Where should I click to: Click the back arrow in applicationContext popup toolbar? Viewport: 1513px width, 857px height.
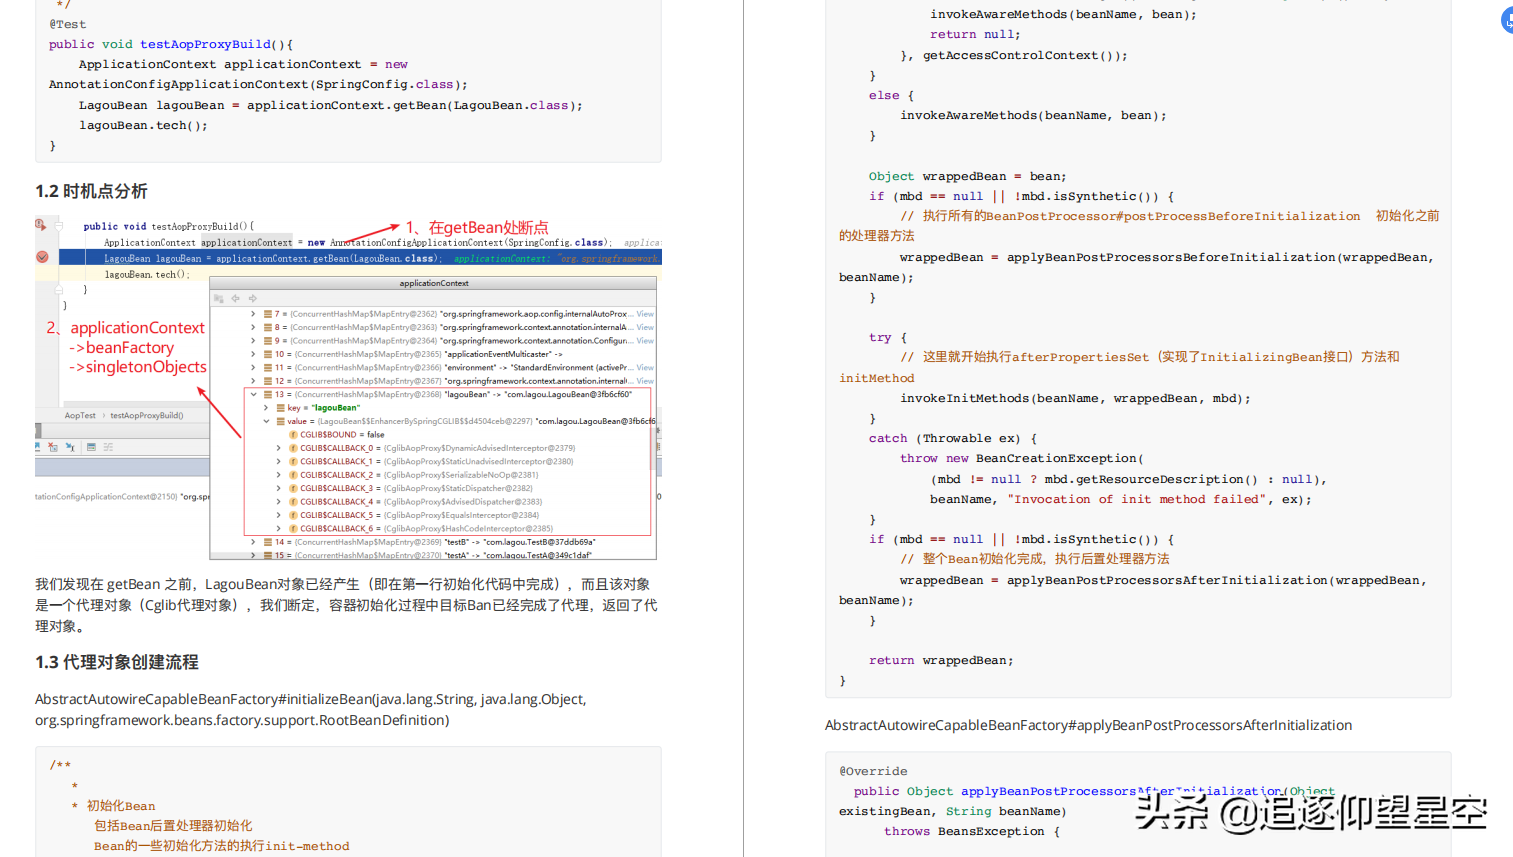235,298
